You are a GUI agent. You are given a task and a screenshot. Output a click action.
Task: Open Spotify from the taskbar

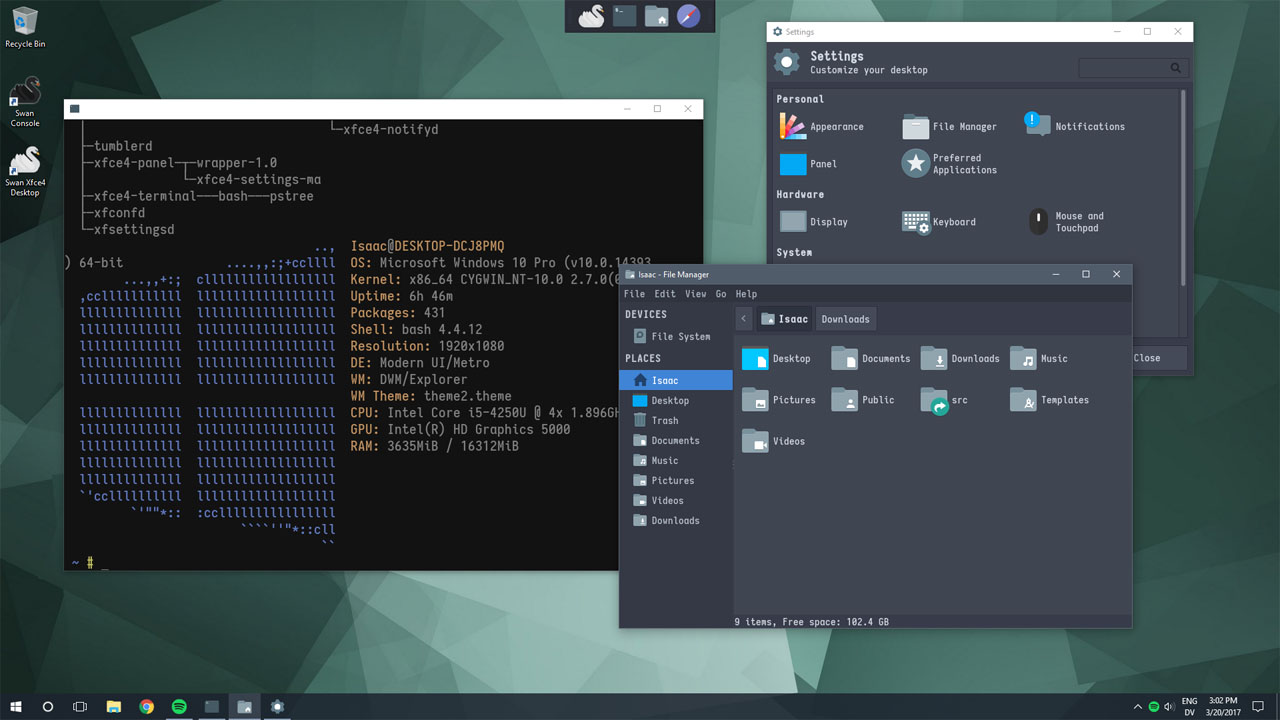coord(179,706)
